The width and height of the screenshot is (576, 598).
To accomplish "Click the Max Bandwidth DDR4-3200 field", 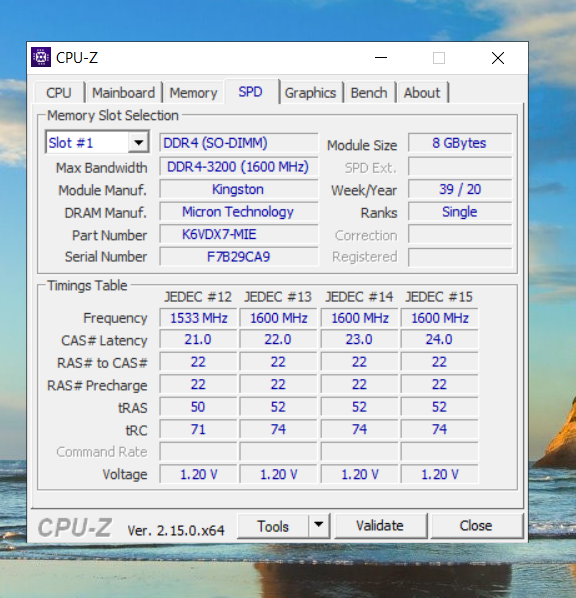I will pos(238,167).
